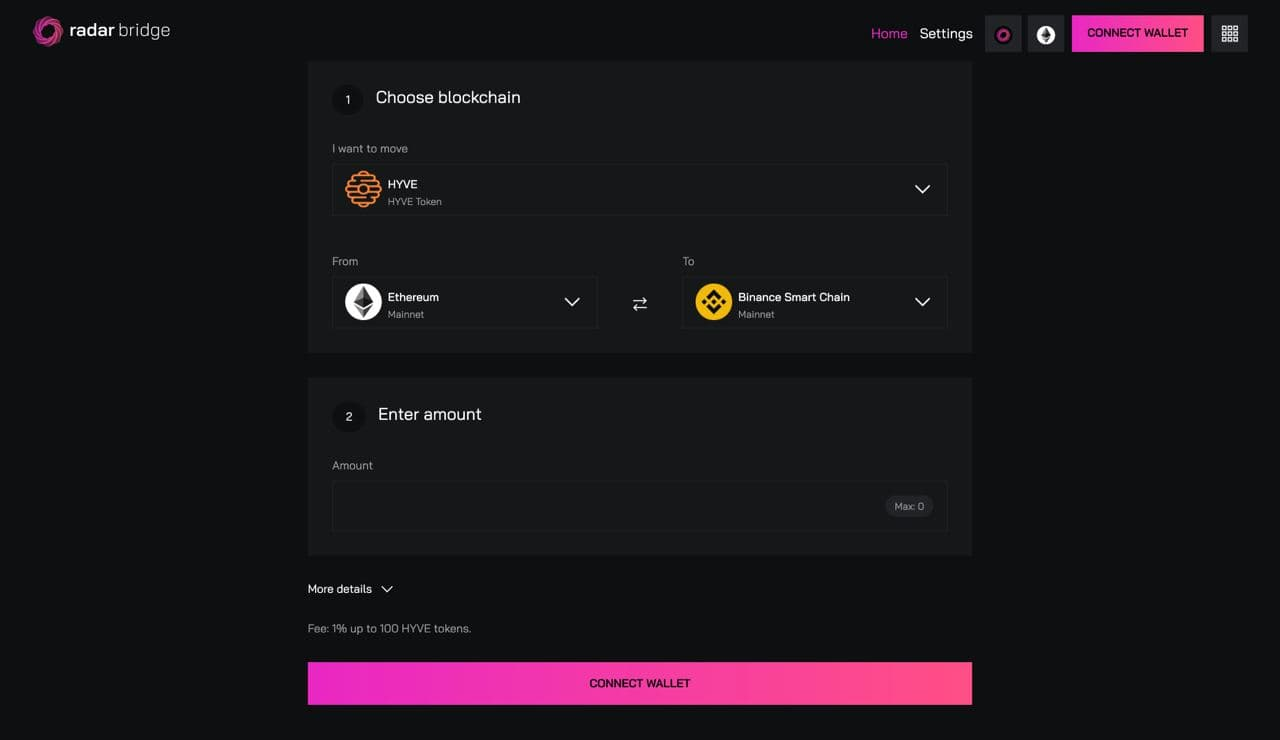Screen dimensions: 1280x740
Task: Open the Settings nav item
Action: [946, 33]
